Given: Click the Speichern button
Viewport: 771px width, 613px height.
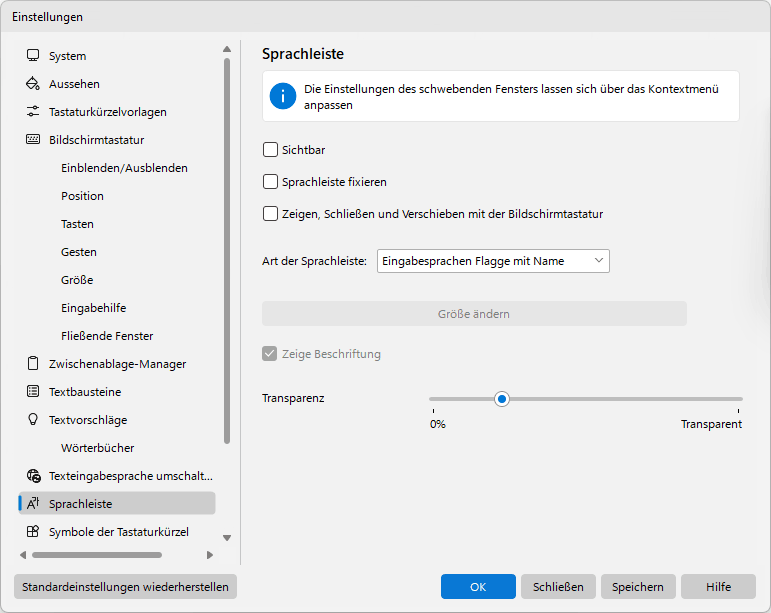Looking at the screenshot, I should pos(638,586).
